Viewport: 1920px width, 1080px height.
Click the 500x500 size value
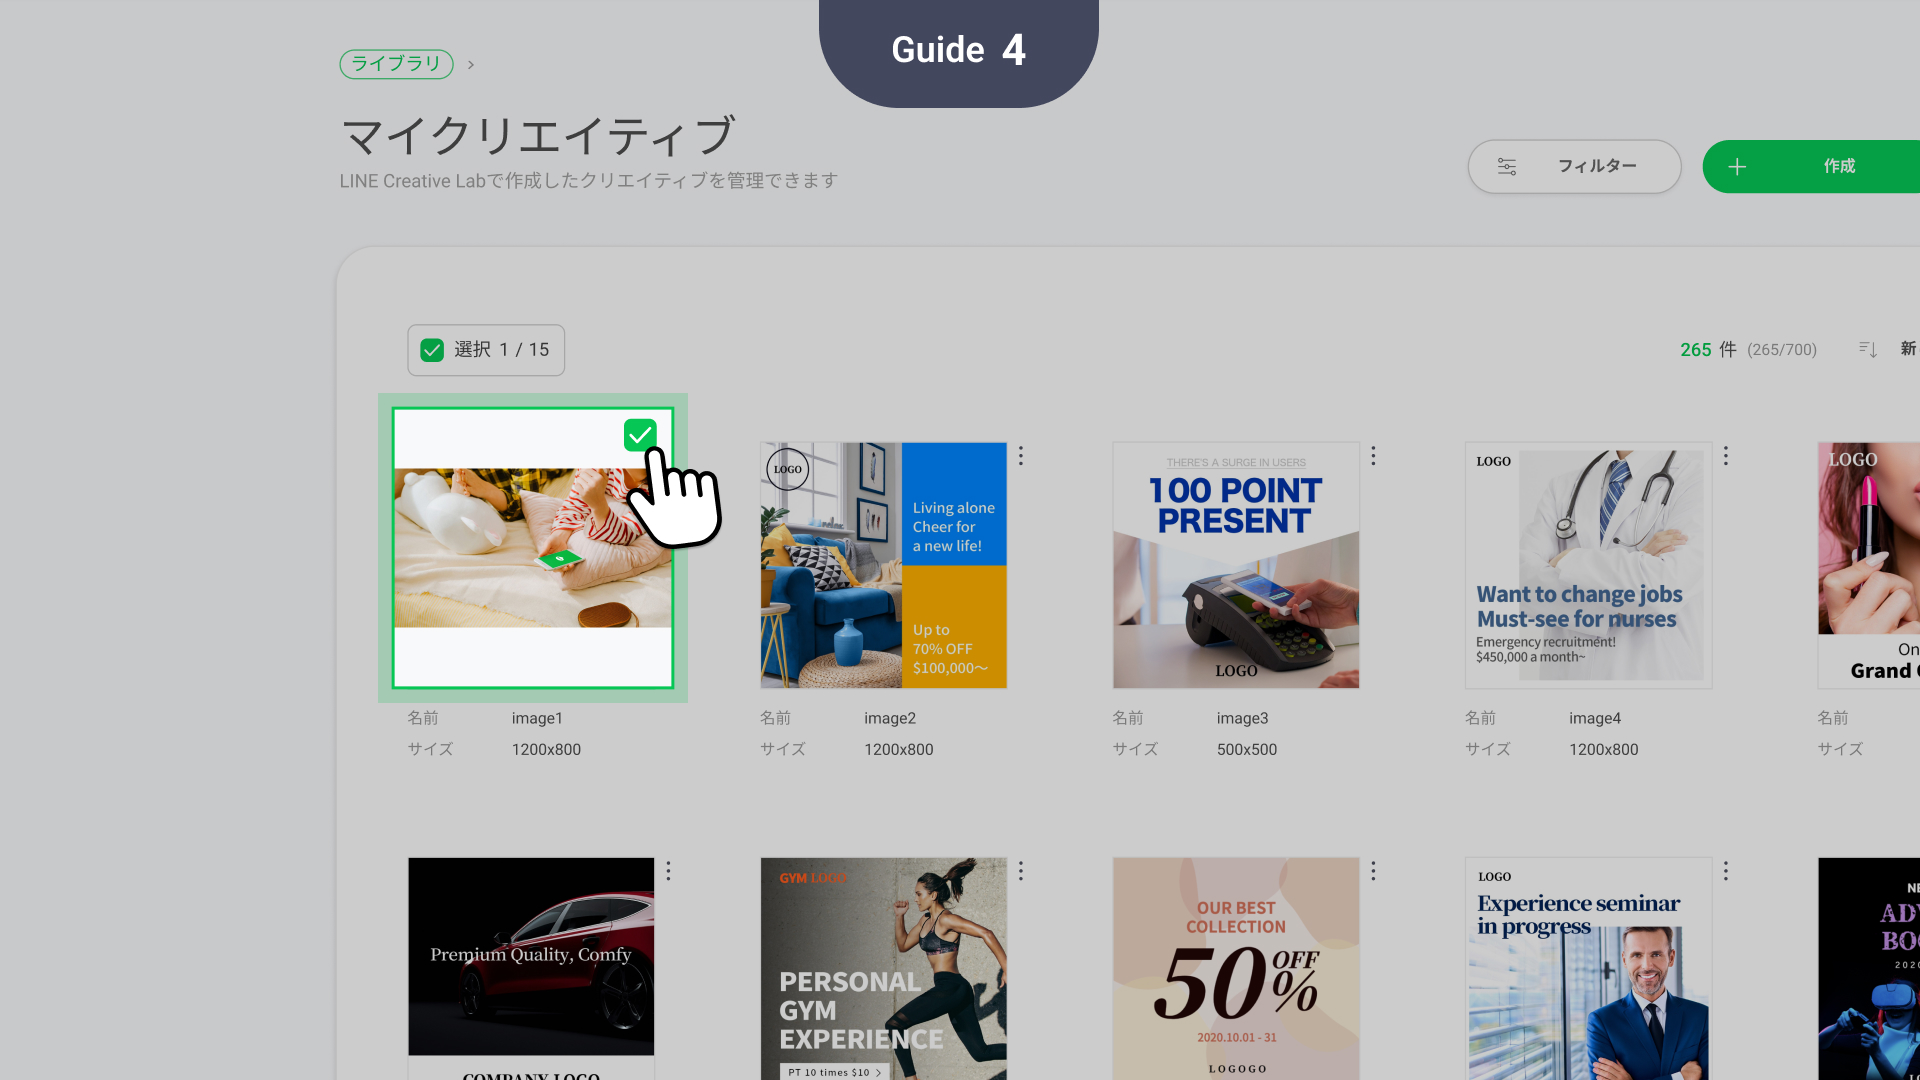pyautogui.click(x=1246, y=749)
